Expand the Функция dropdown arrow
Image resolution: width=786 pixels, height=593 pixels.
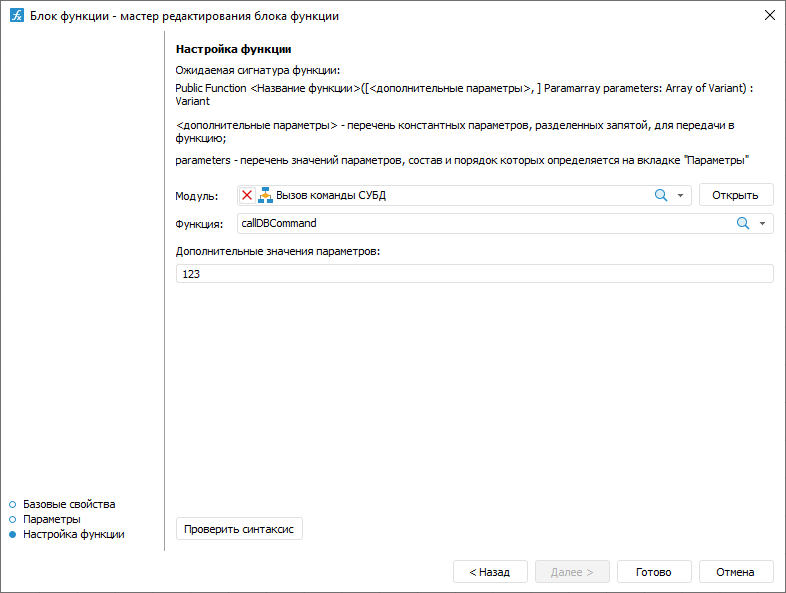click(763, 224)
